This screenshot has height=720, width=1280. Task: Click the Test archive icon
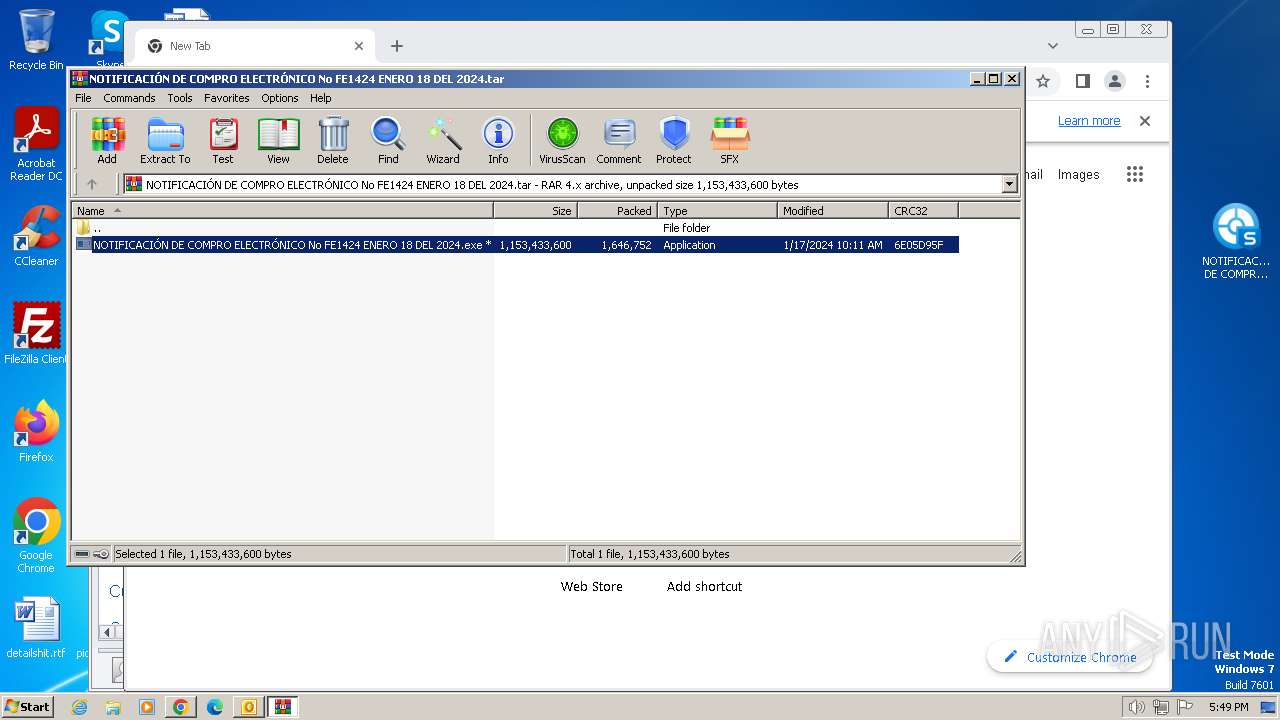(223, 140)
